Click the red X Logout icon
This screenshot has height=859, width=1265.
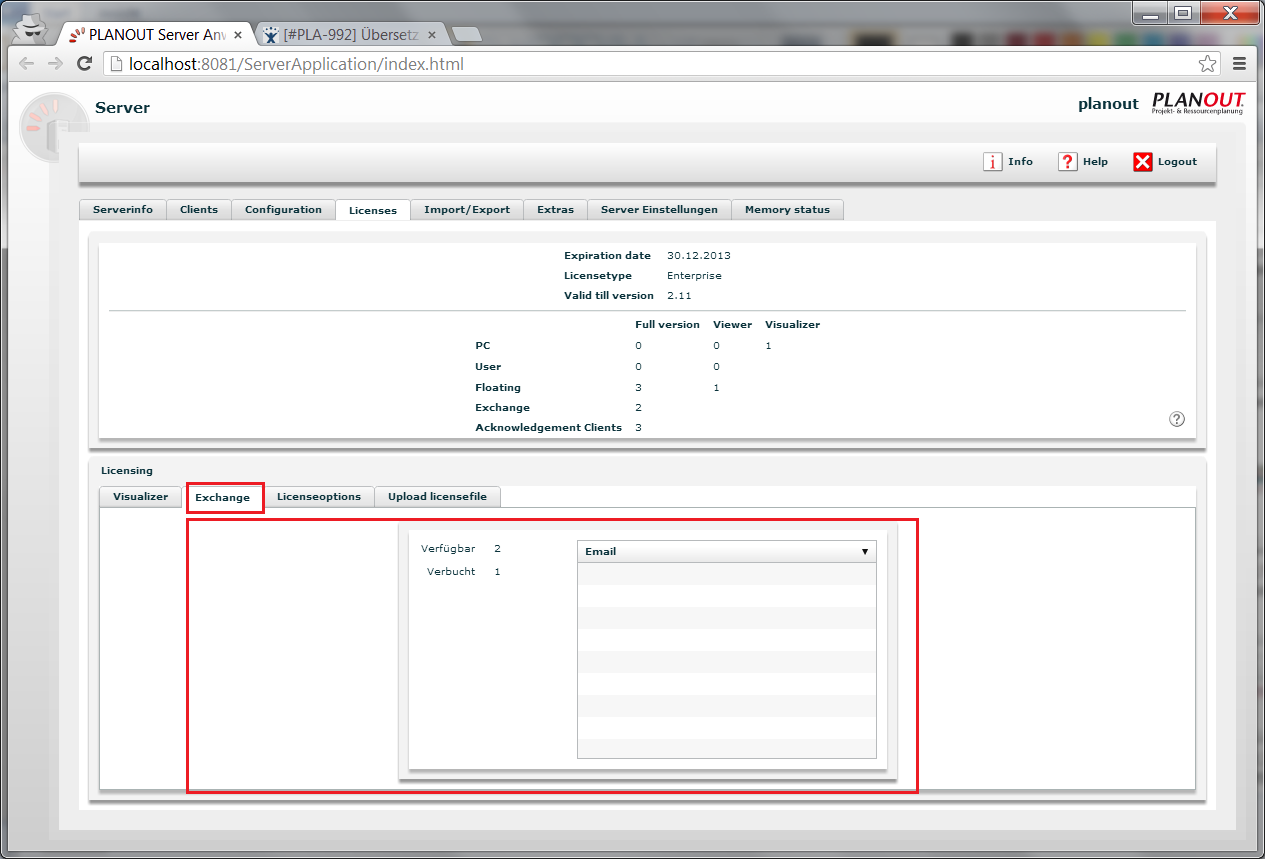(1143, 162)
